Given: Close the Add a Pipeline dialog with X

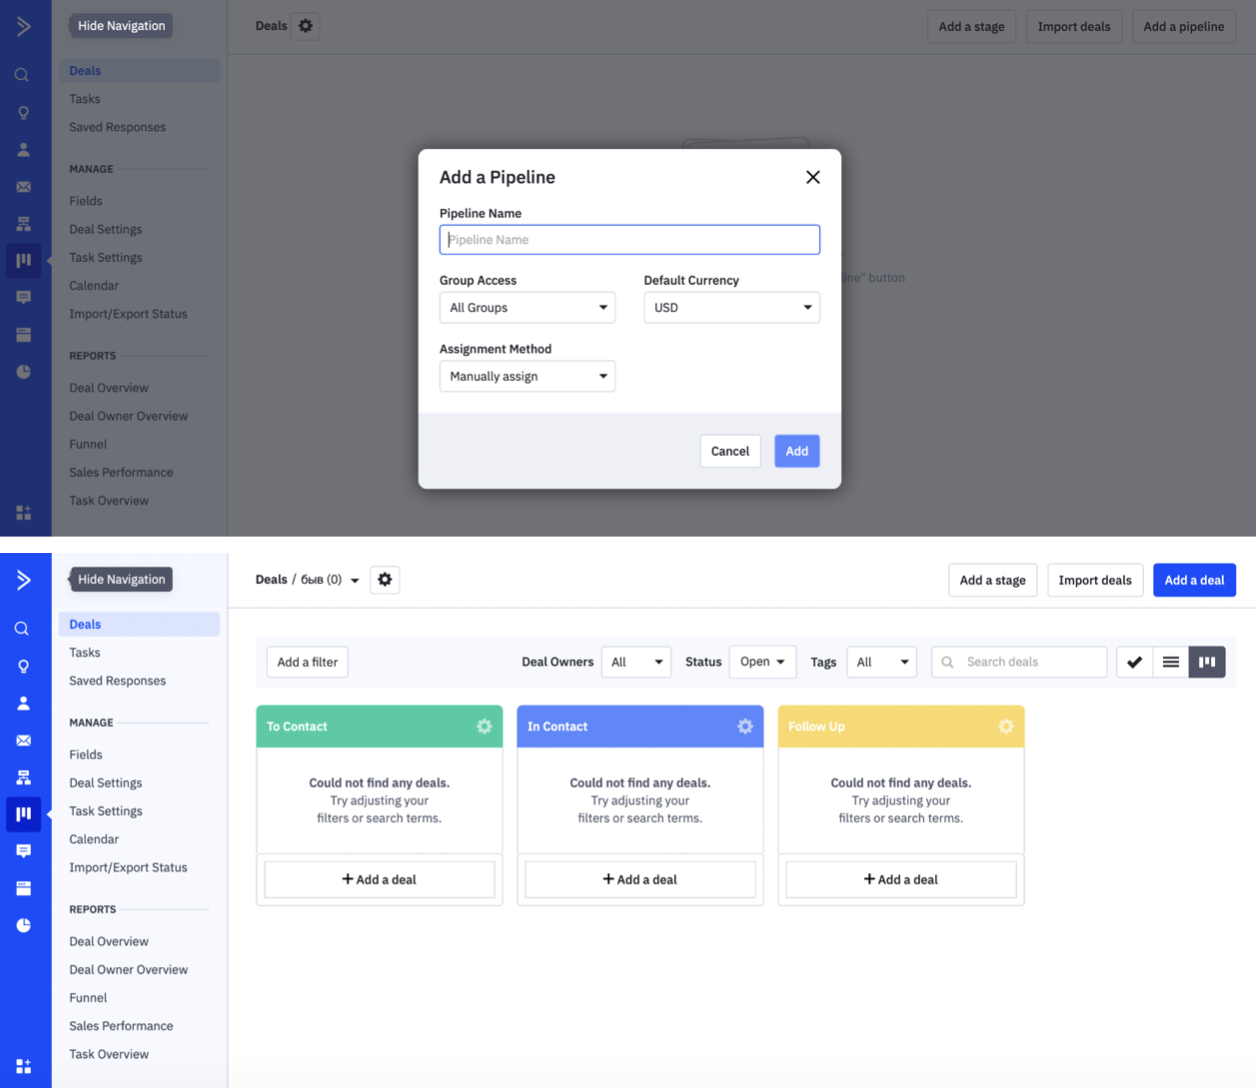Looking at the screenshot, I should (813, 177).
